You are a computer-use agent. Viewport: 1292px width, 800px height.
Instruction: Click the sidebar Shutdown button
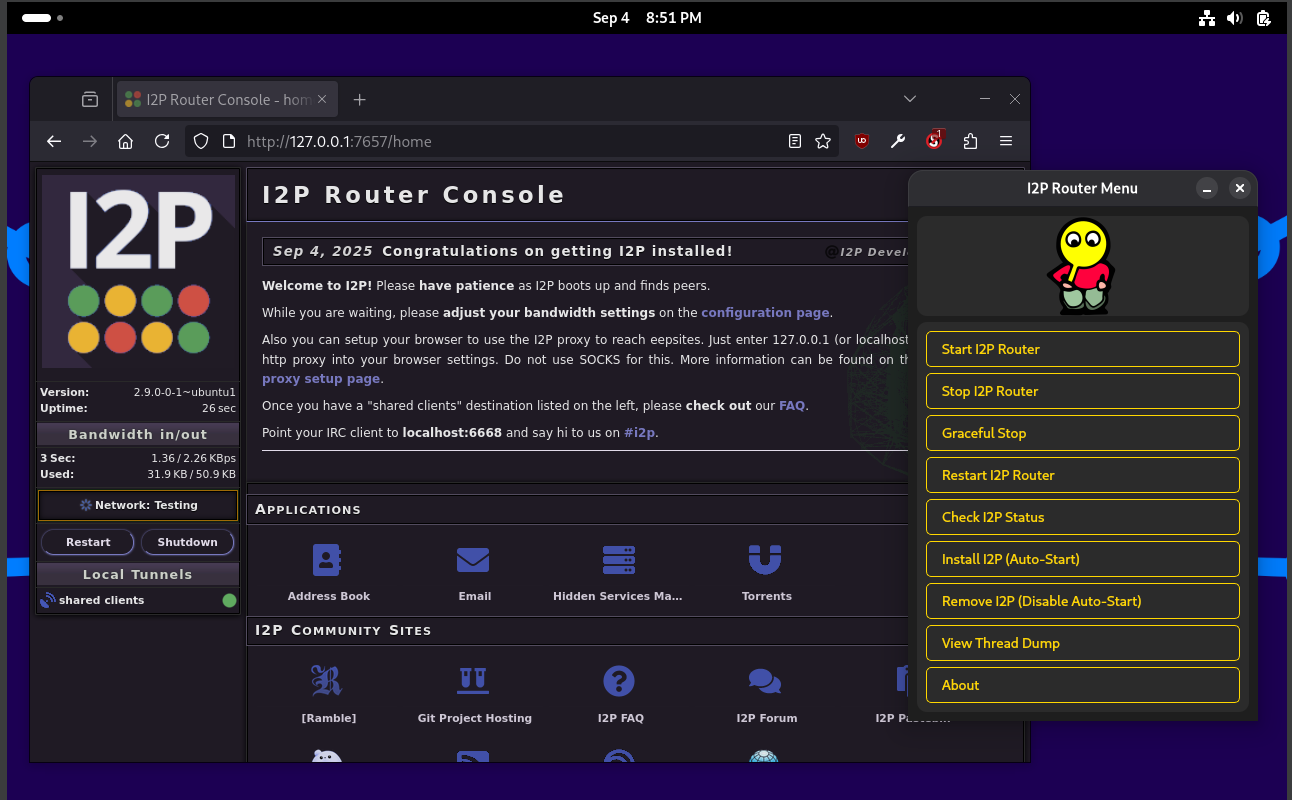click(187, 542)
